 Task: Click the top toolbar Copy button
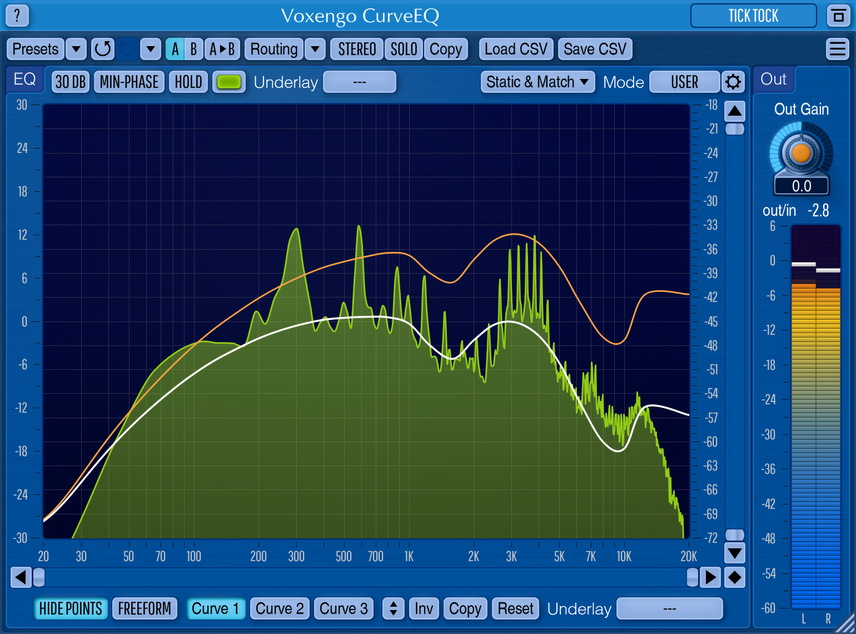point(445,49)
